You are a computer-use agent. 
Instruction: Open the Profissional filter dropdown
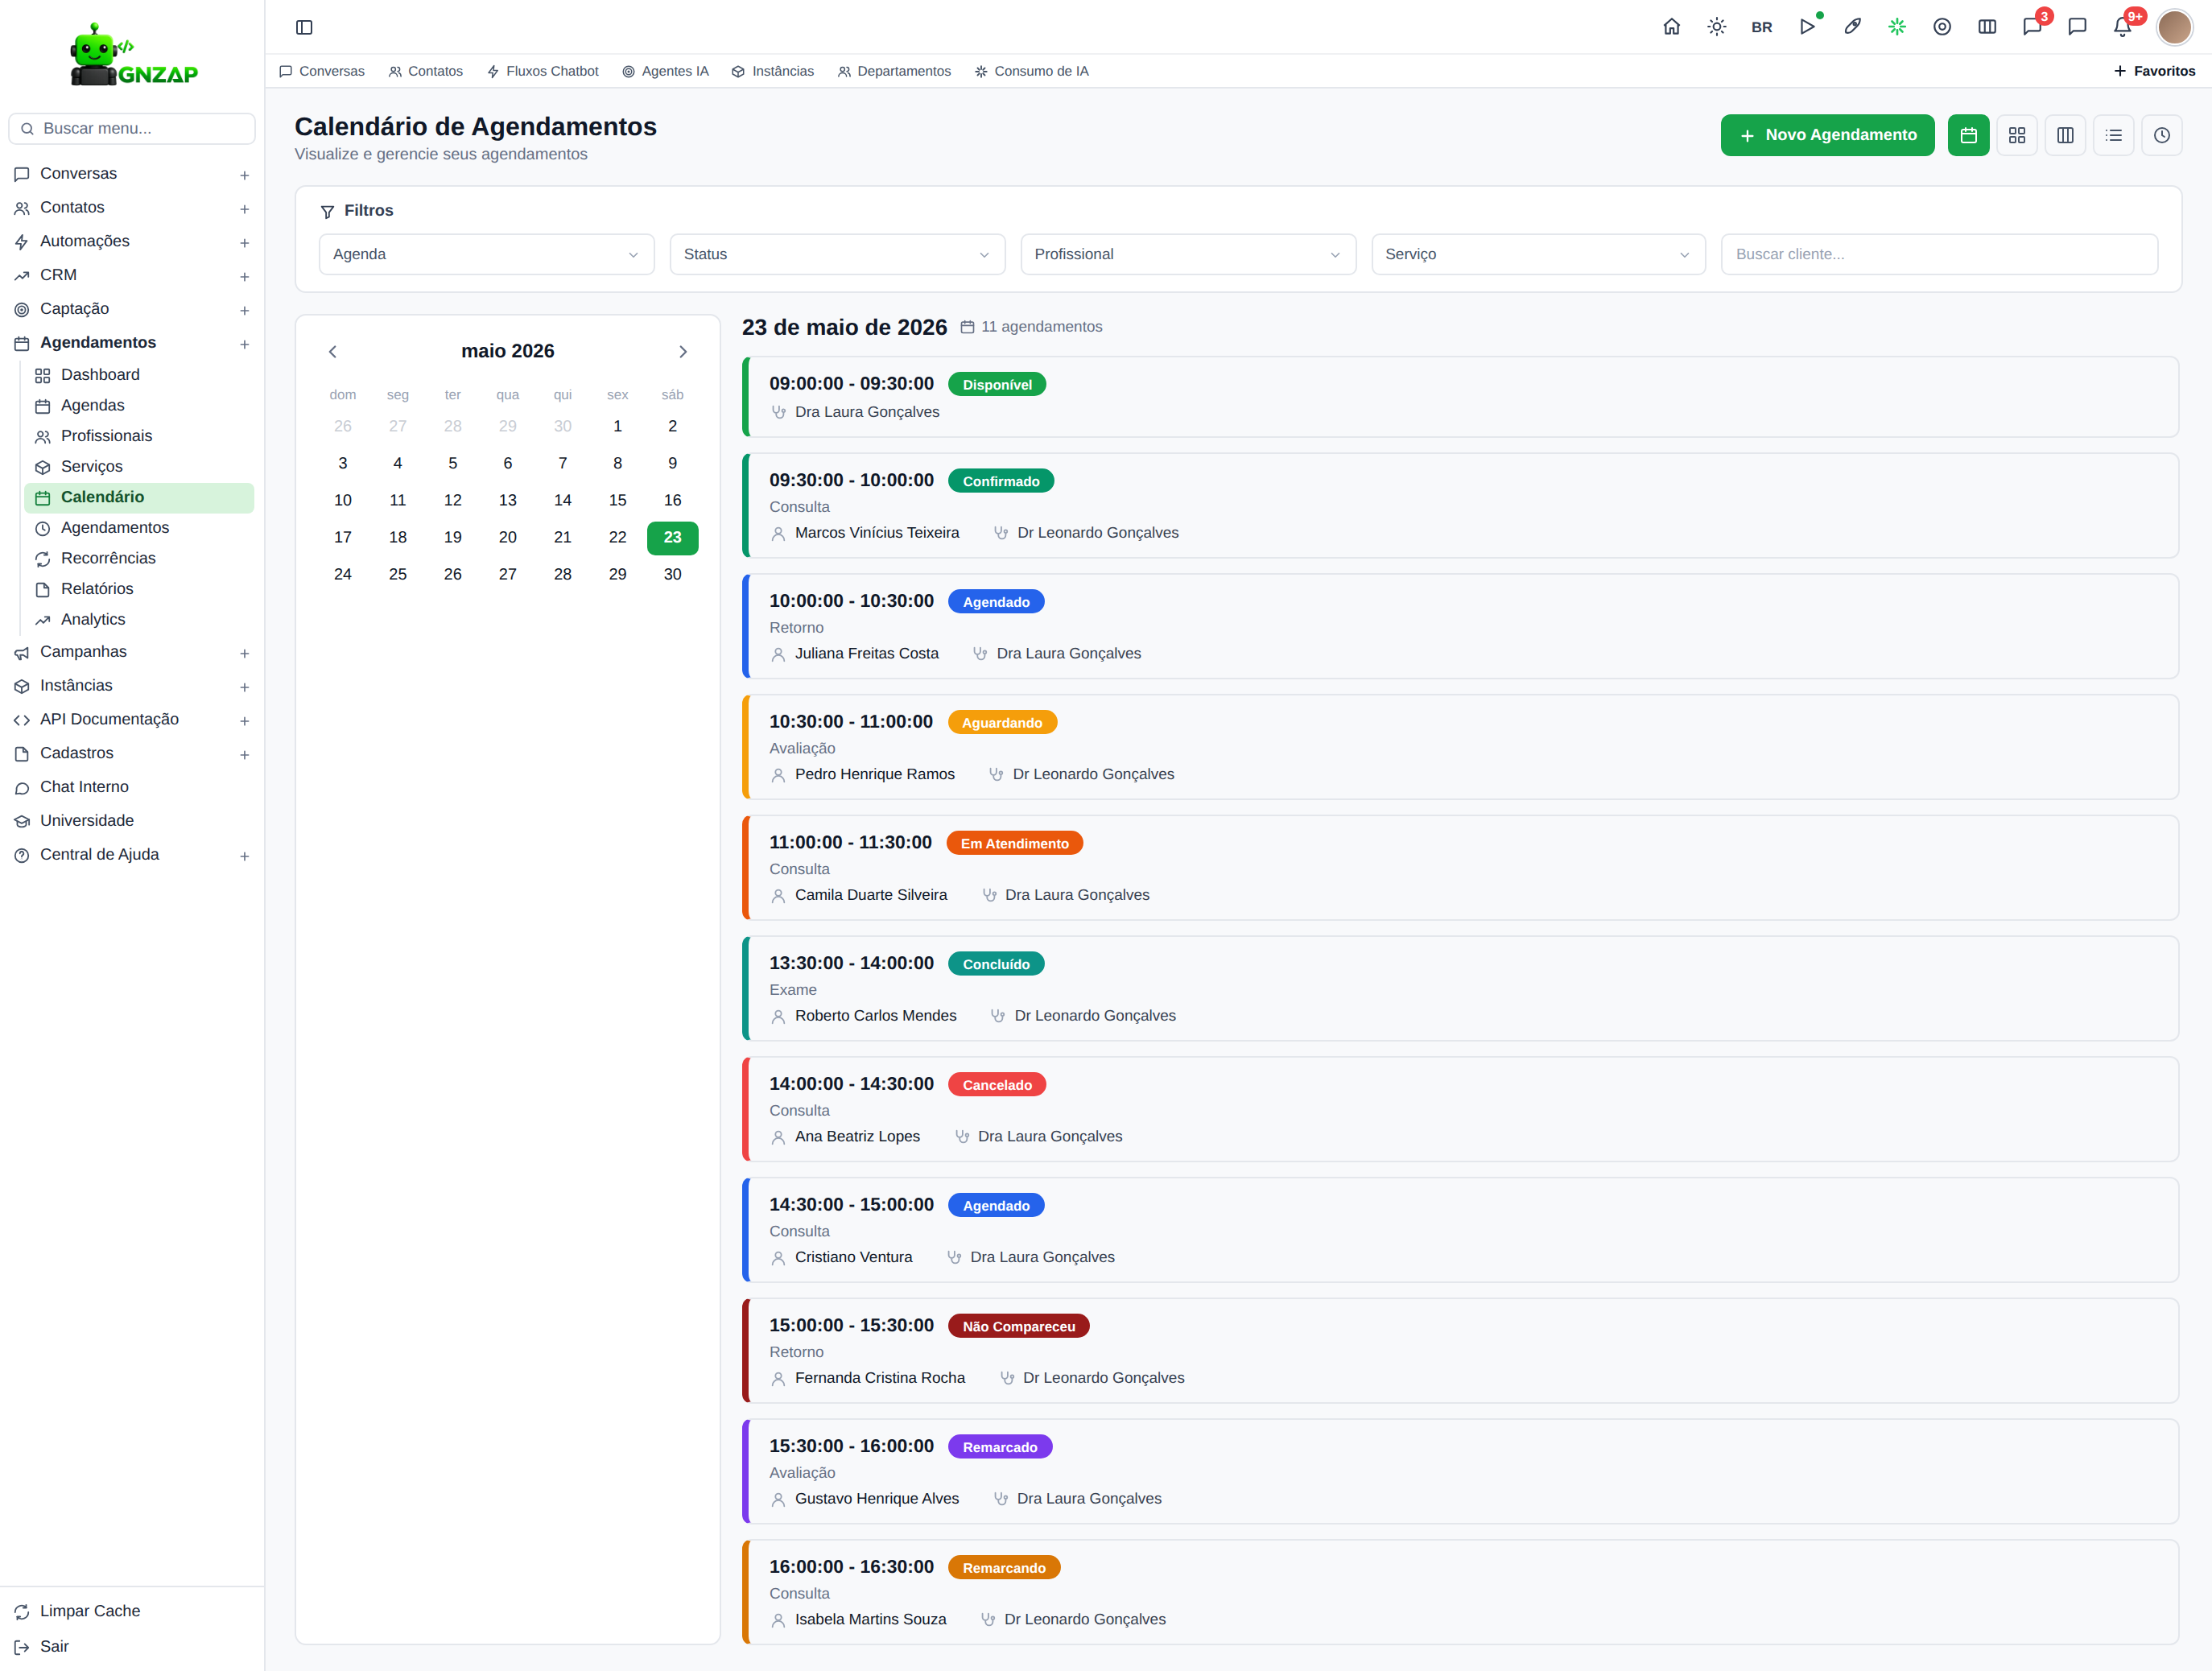(1188, 254)
